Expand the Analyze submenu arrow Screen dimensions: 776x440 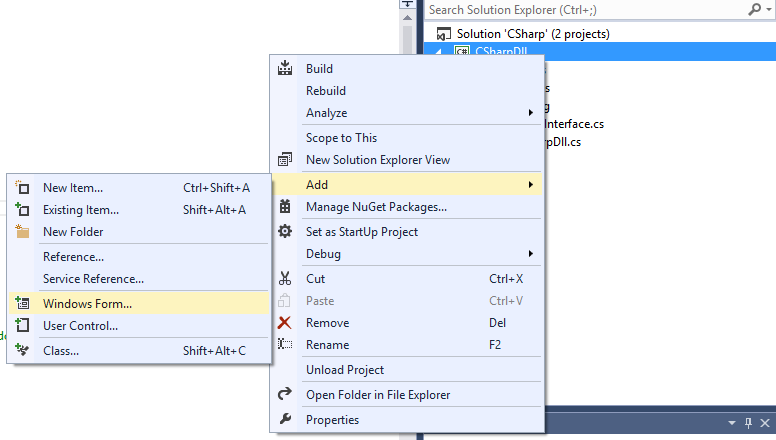click(x=531, y=113)
